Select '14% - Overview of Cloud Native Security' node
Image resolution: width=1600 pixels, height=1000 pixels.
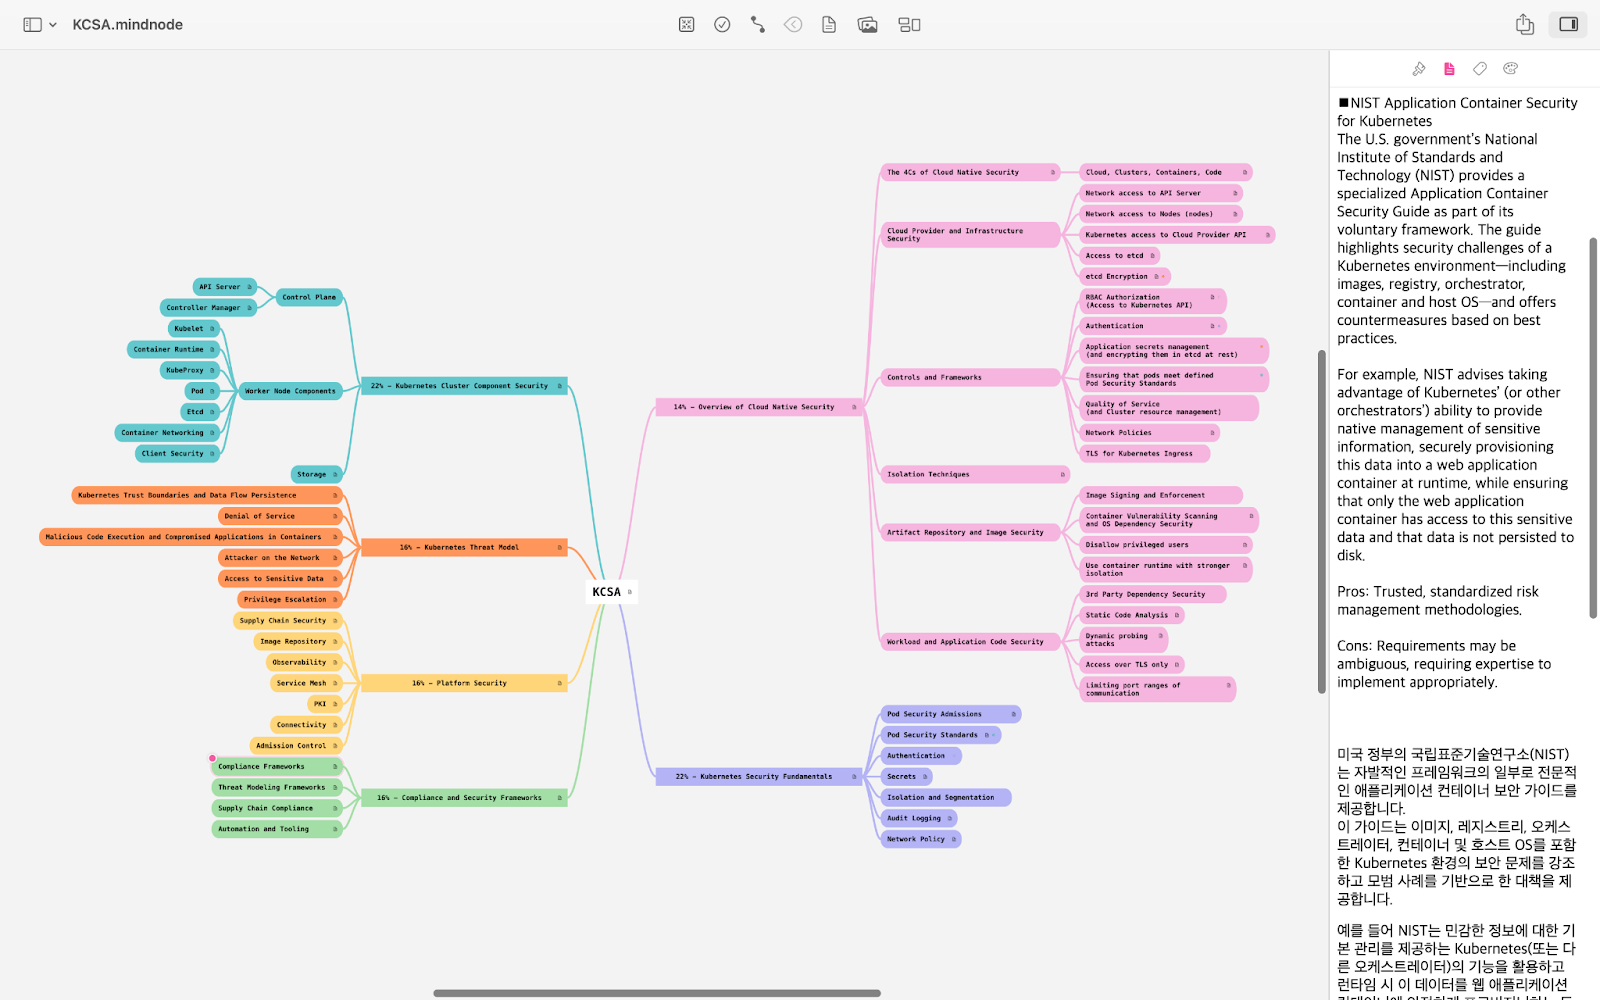pos(760,407)
